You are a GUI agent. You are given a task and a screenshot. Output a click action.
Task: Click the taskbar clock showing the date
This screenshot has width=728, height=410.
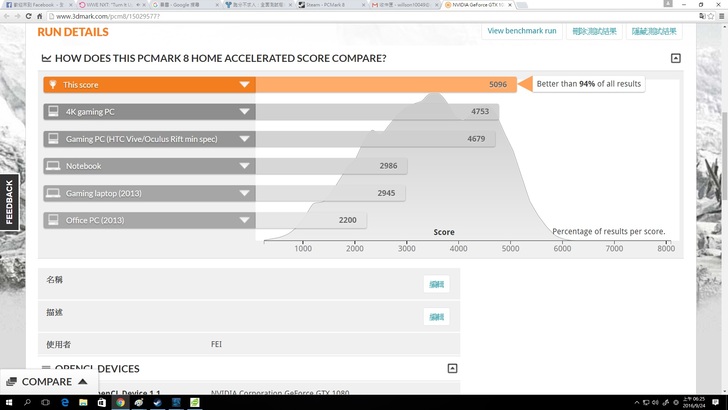pos(694,403)
